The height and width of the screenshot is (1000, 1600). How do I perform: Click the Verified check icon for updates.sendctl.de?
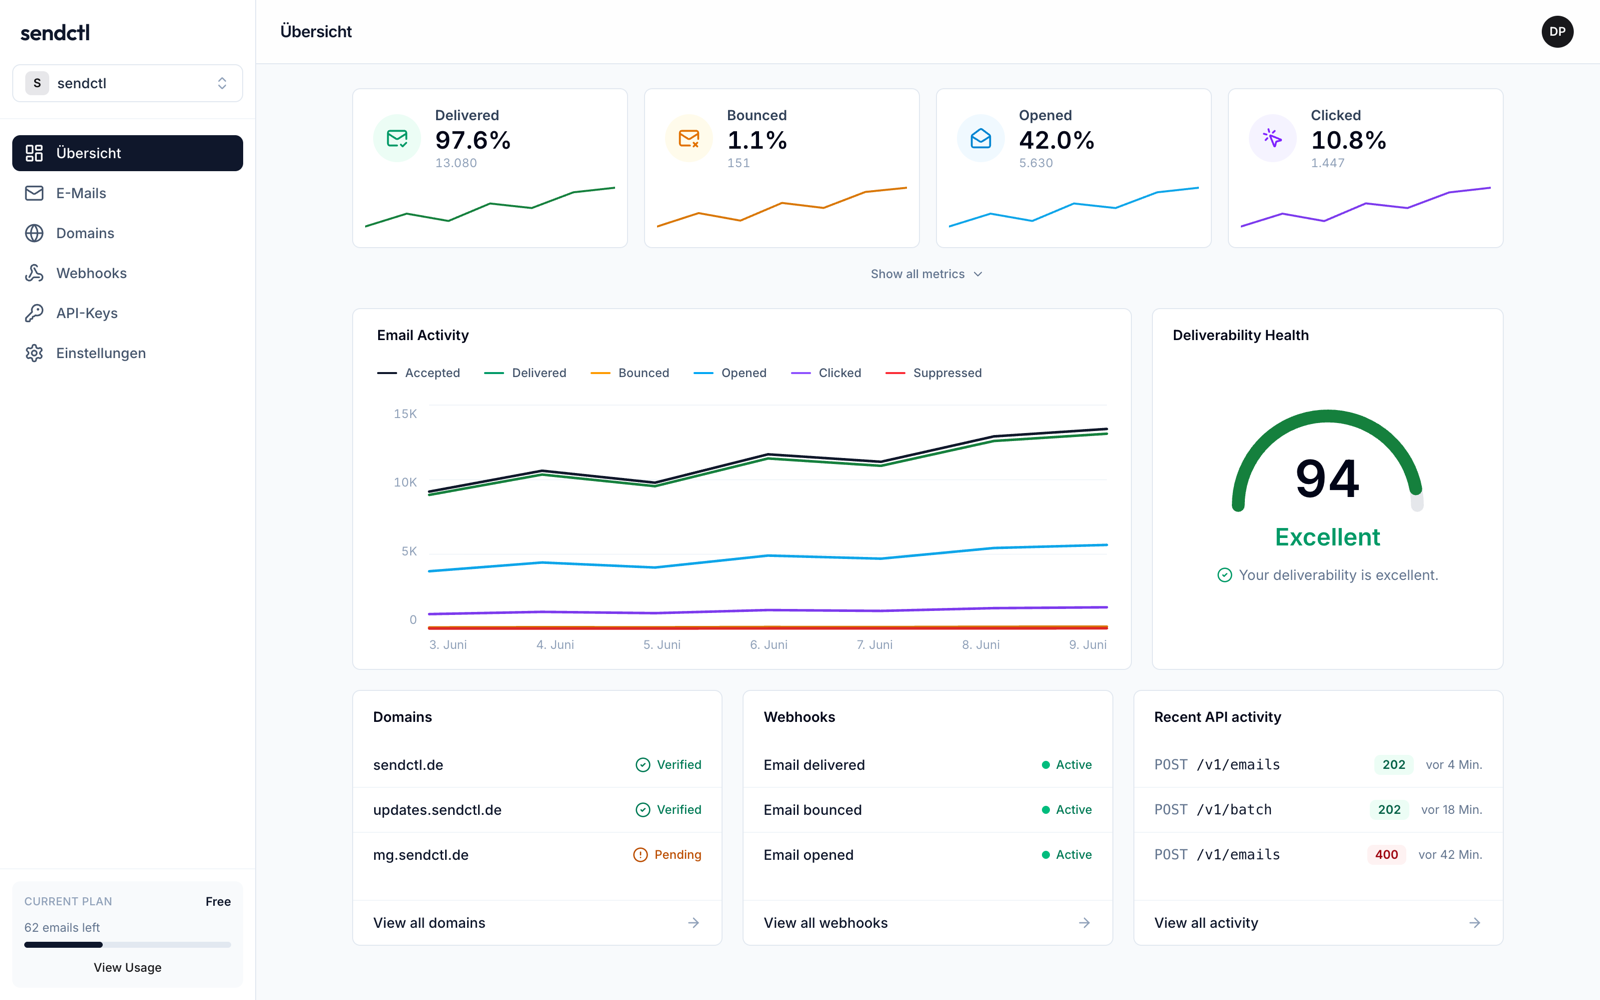(643, 810)
